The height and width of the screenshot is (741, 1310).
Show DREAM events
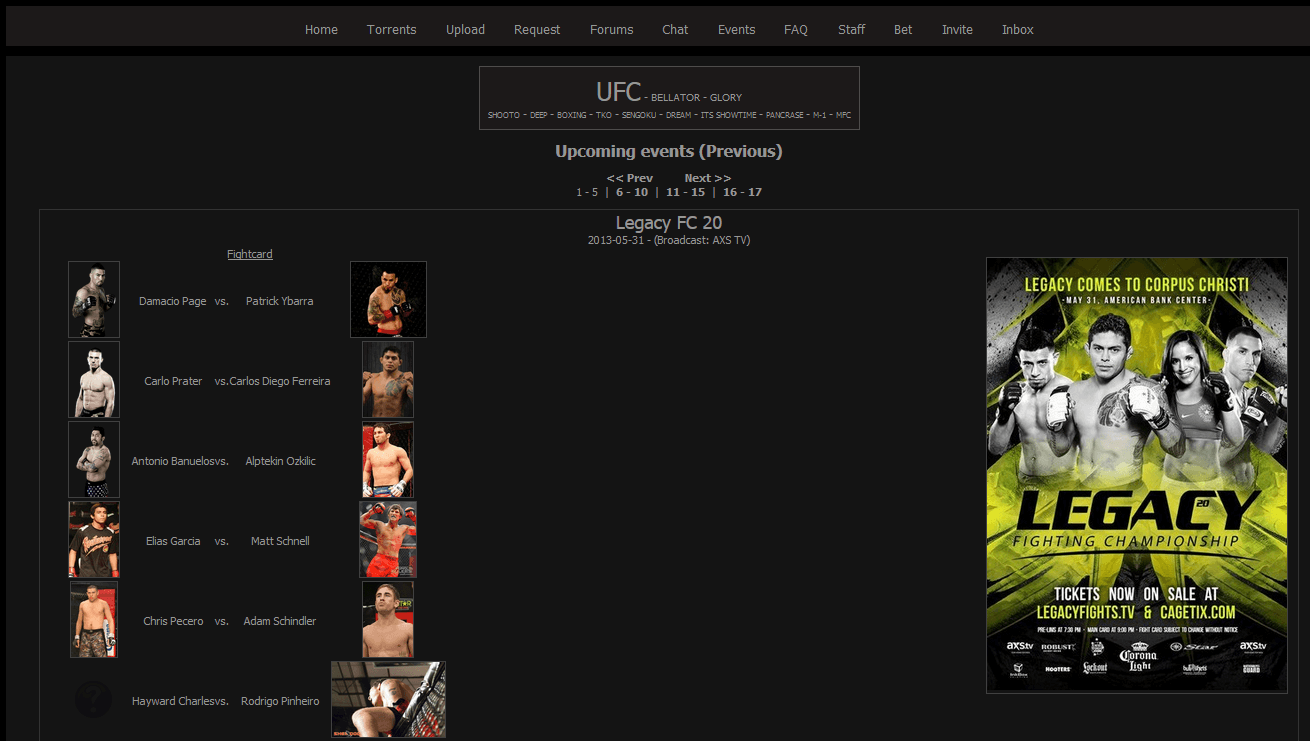point(679,116)
